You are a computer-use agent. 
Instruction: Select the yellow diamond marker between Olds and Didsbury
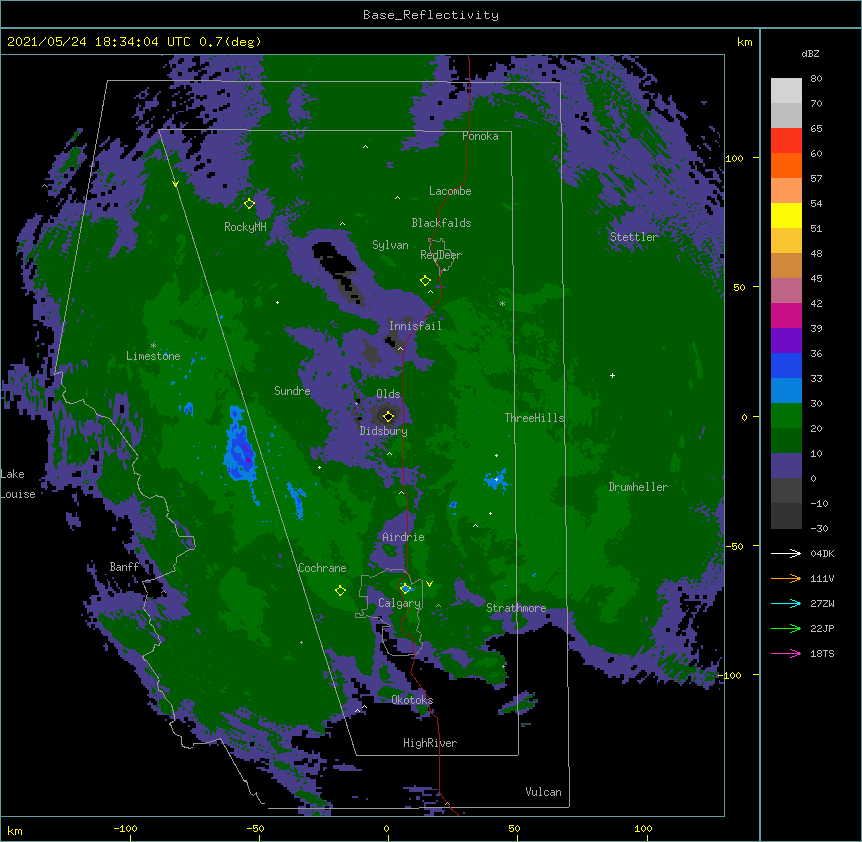(388, 416)
